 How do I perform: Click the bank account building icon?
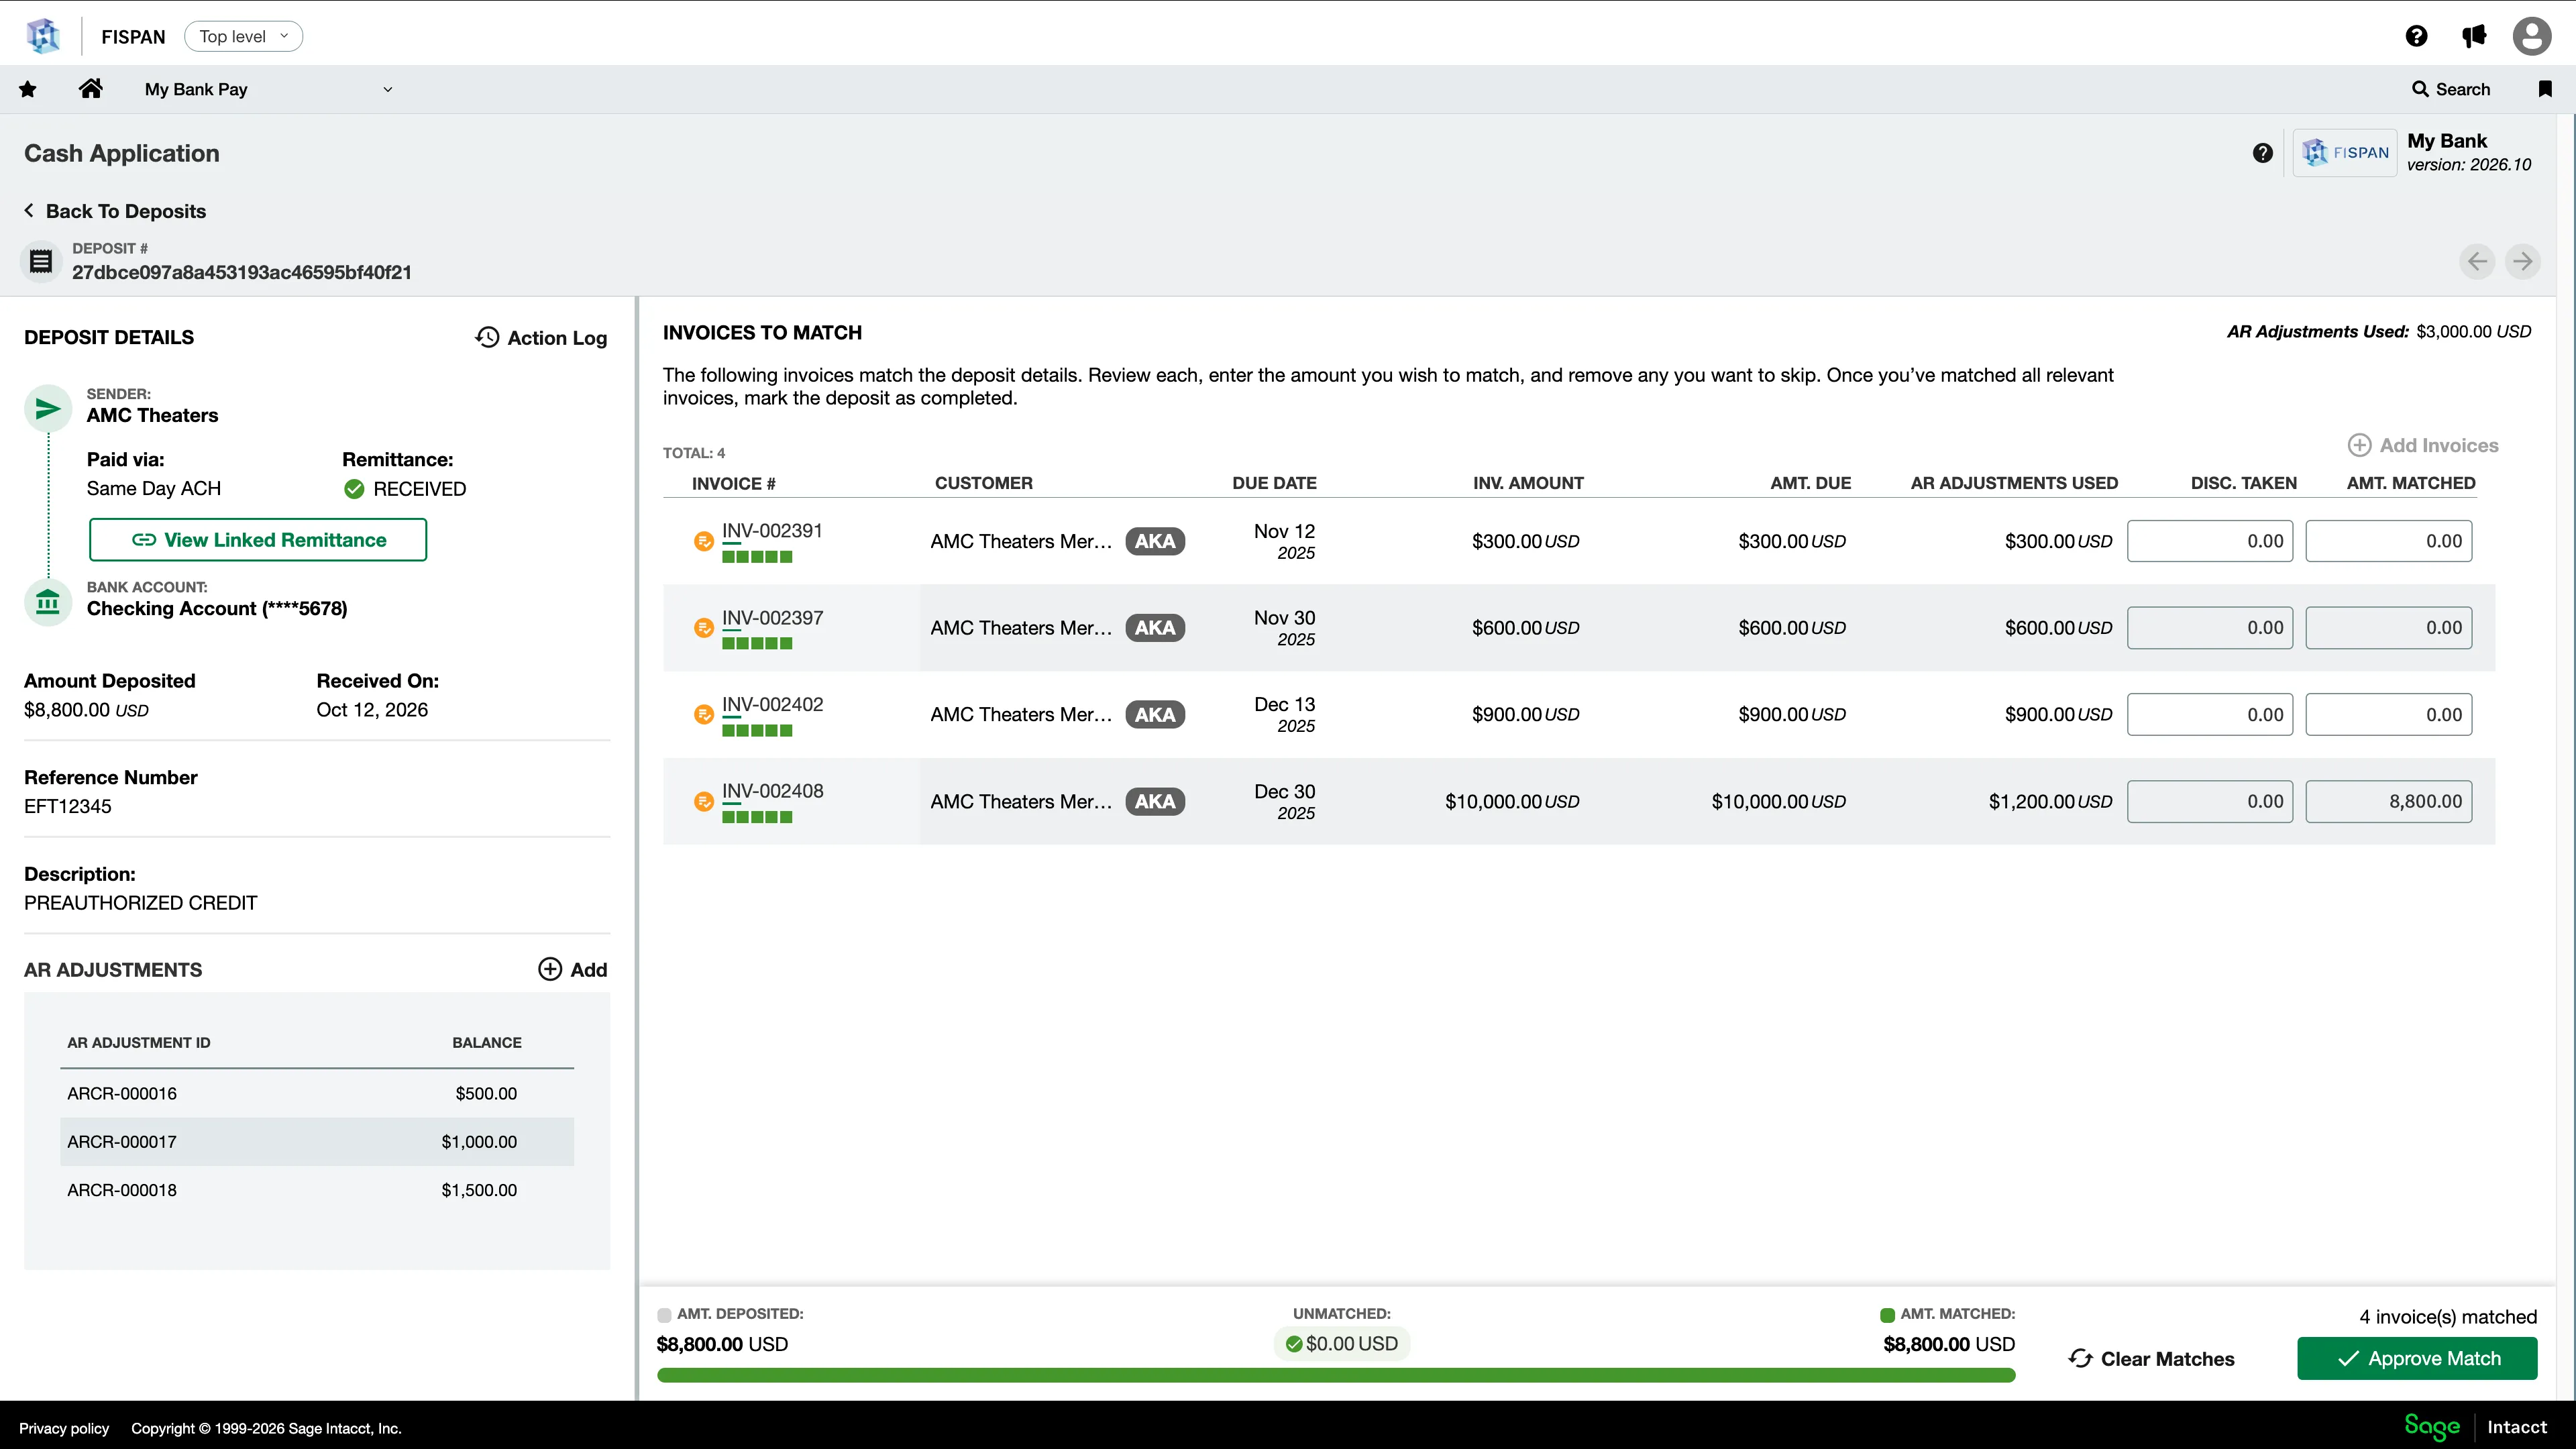click(48, 603)
